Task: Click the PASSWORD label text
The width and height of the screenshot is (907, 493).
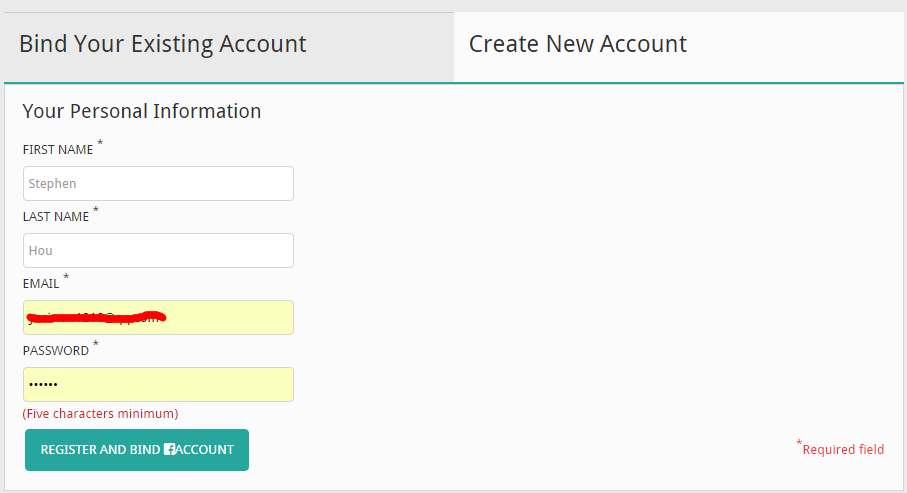Action: [x=56, y=351]
